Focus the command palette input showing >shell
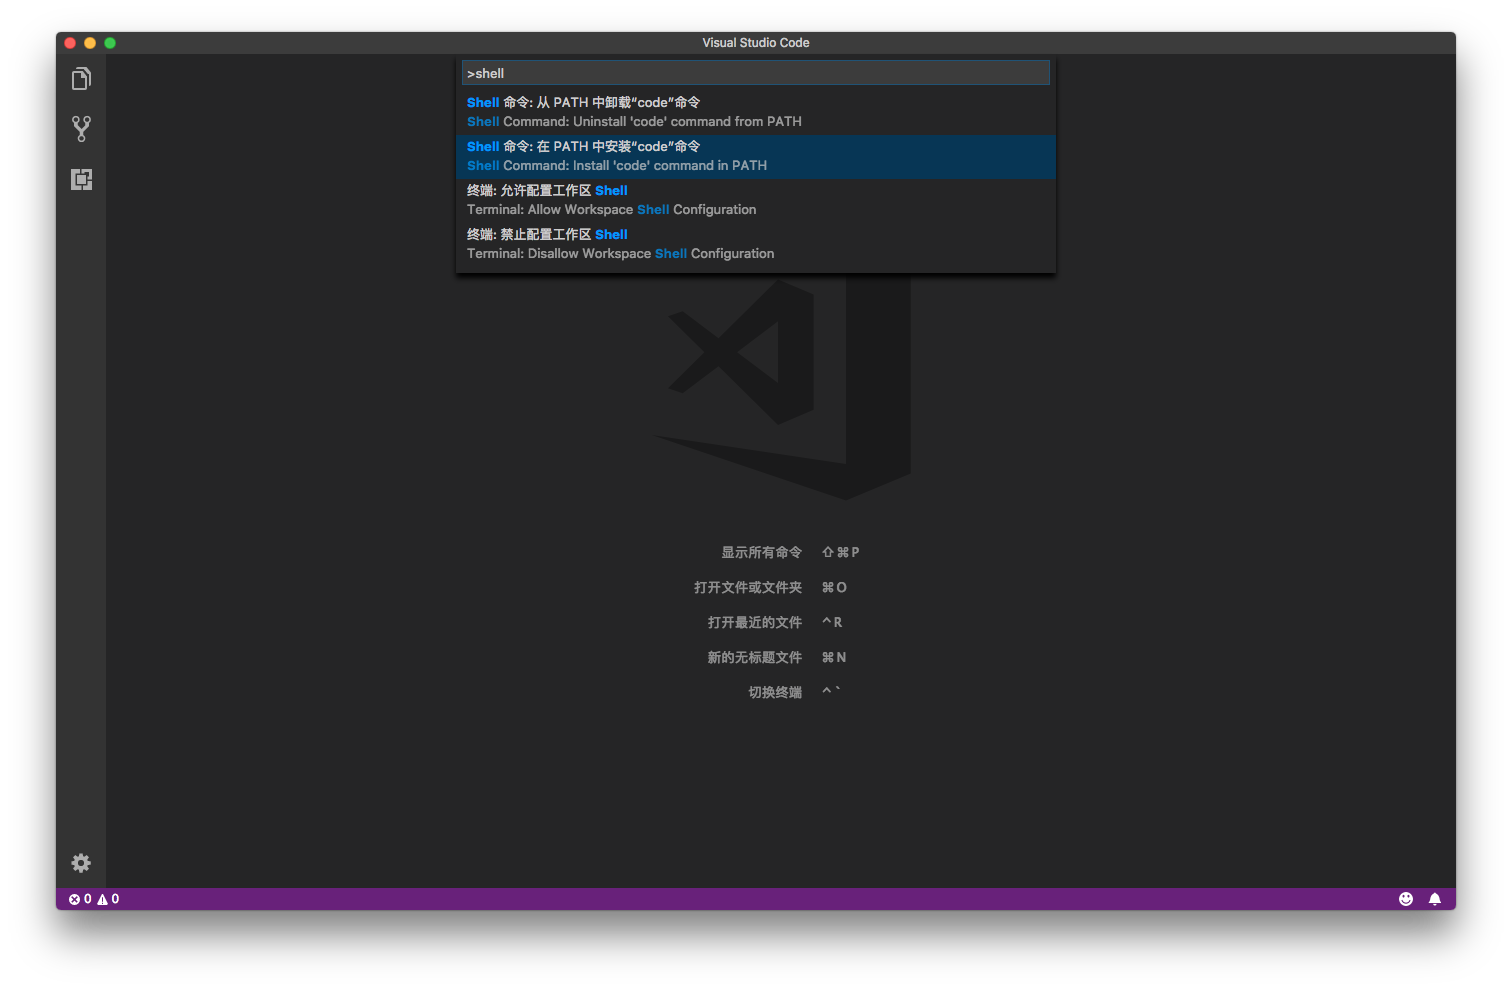Image resolution: width=1512 pixels, height=990 pixels. [x=755, y=73]
